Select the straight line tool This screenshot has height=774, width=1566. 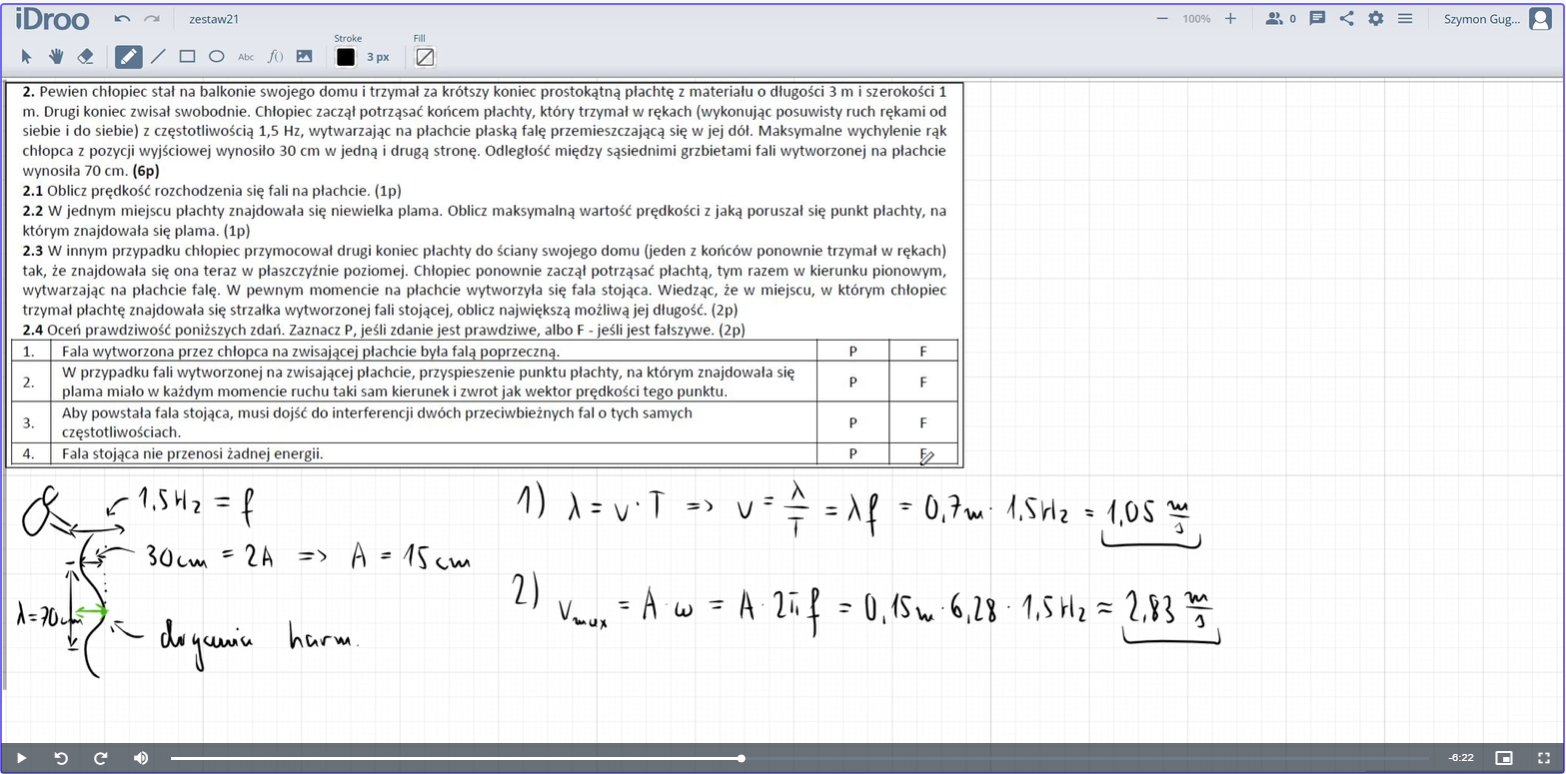pos(158,57)
